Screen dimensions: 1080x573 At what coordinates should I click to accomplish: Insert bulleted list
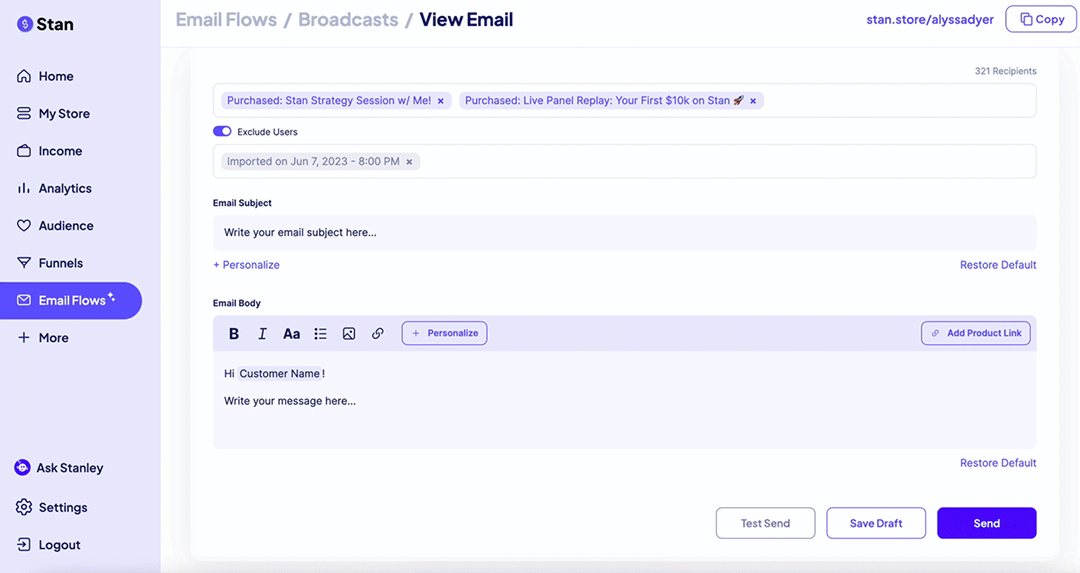tap(320, 333)
